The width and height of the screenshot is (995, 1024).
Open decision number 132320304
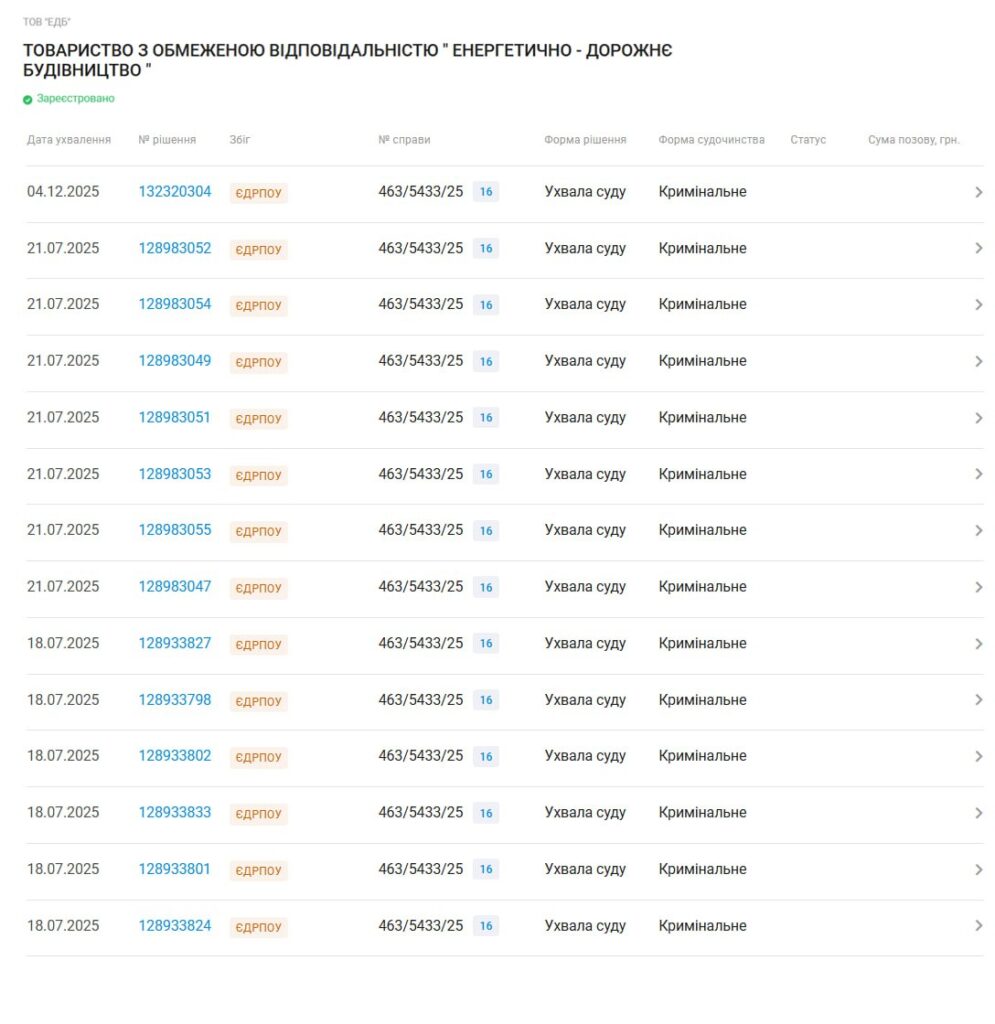[x=174, y=191]
